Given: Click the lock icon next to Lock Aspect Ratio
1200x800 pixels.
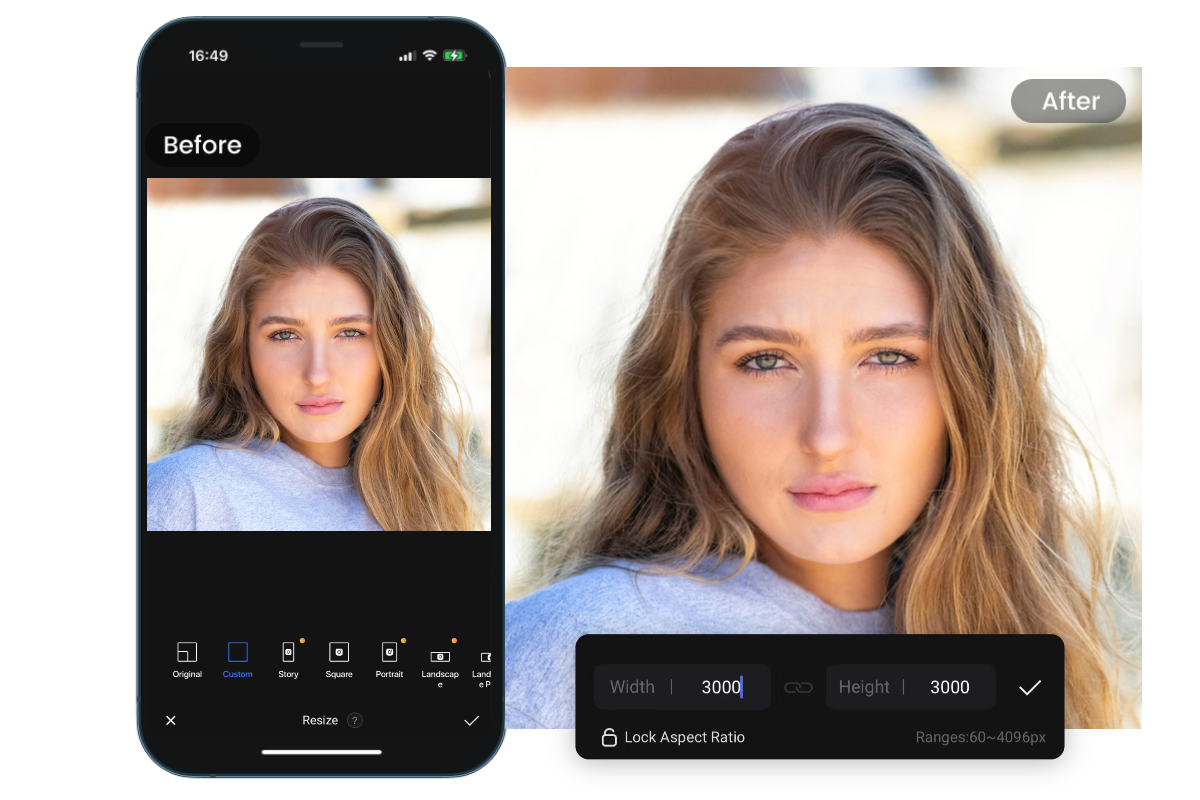Looking at the screenshot, I should [x=609, y=737].
